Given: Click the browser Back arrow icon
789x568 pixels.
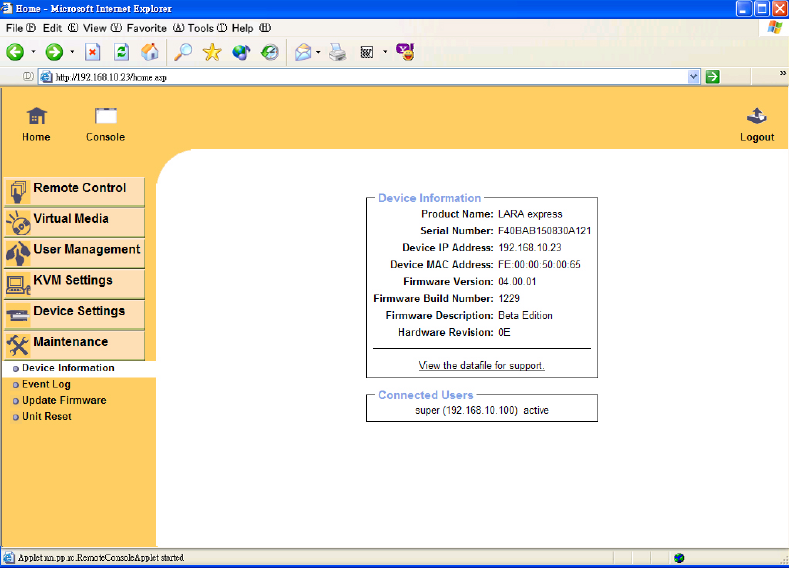Looking at the screenshot, I should (x=15, y=52).
